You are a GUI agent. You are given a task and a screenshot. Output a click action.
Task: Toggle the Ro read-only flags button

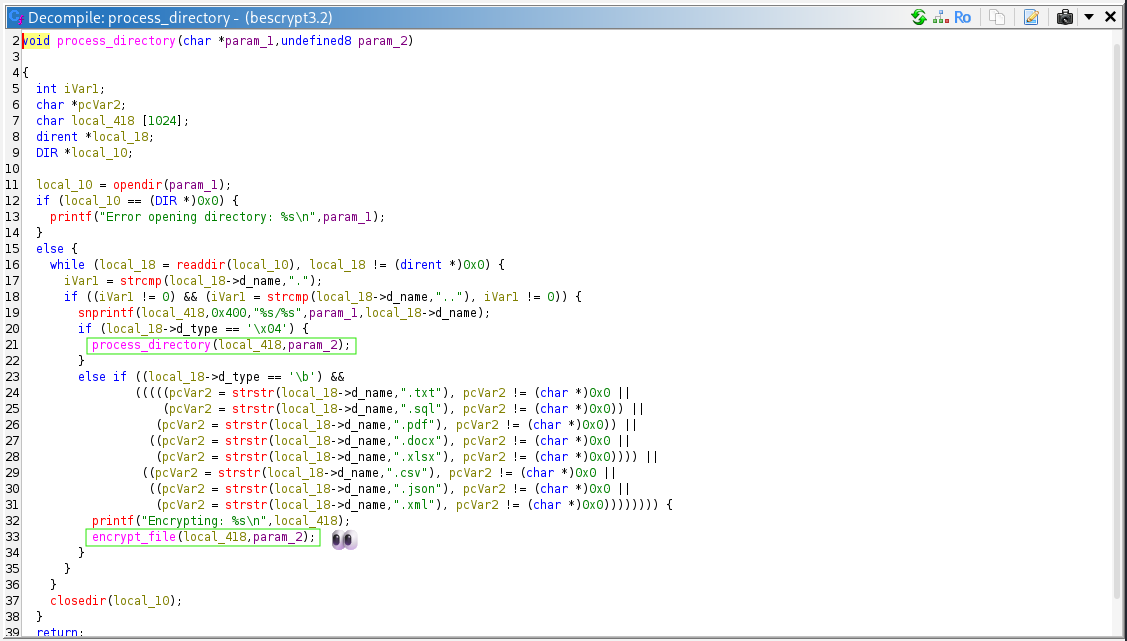click(x=962, y=17)
